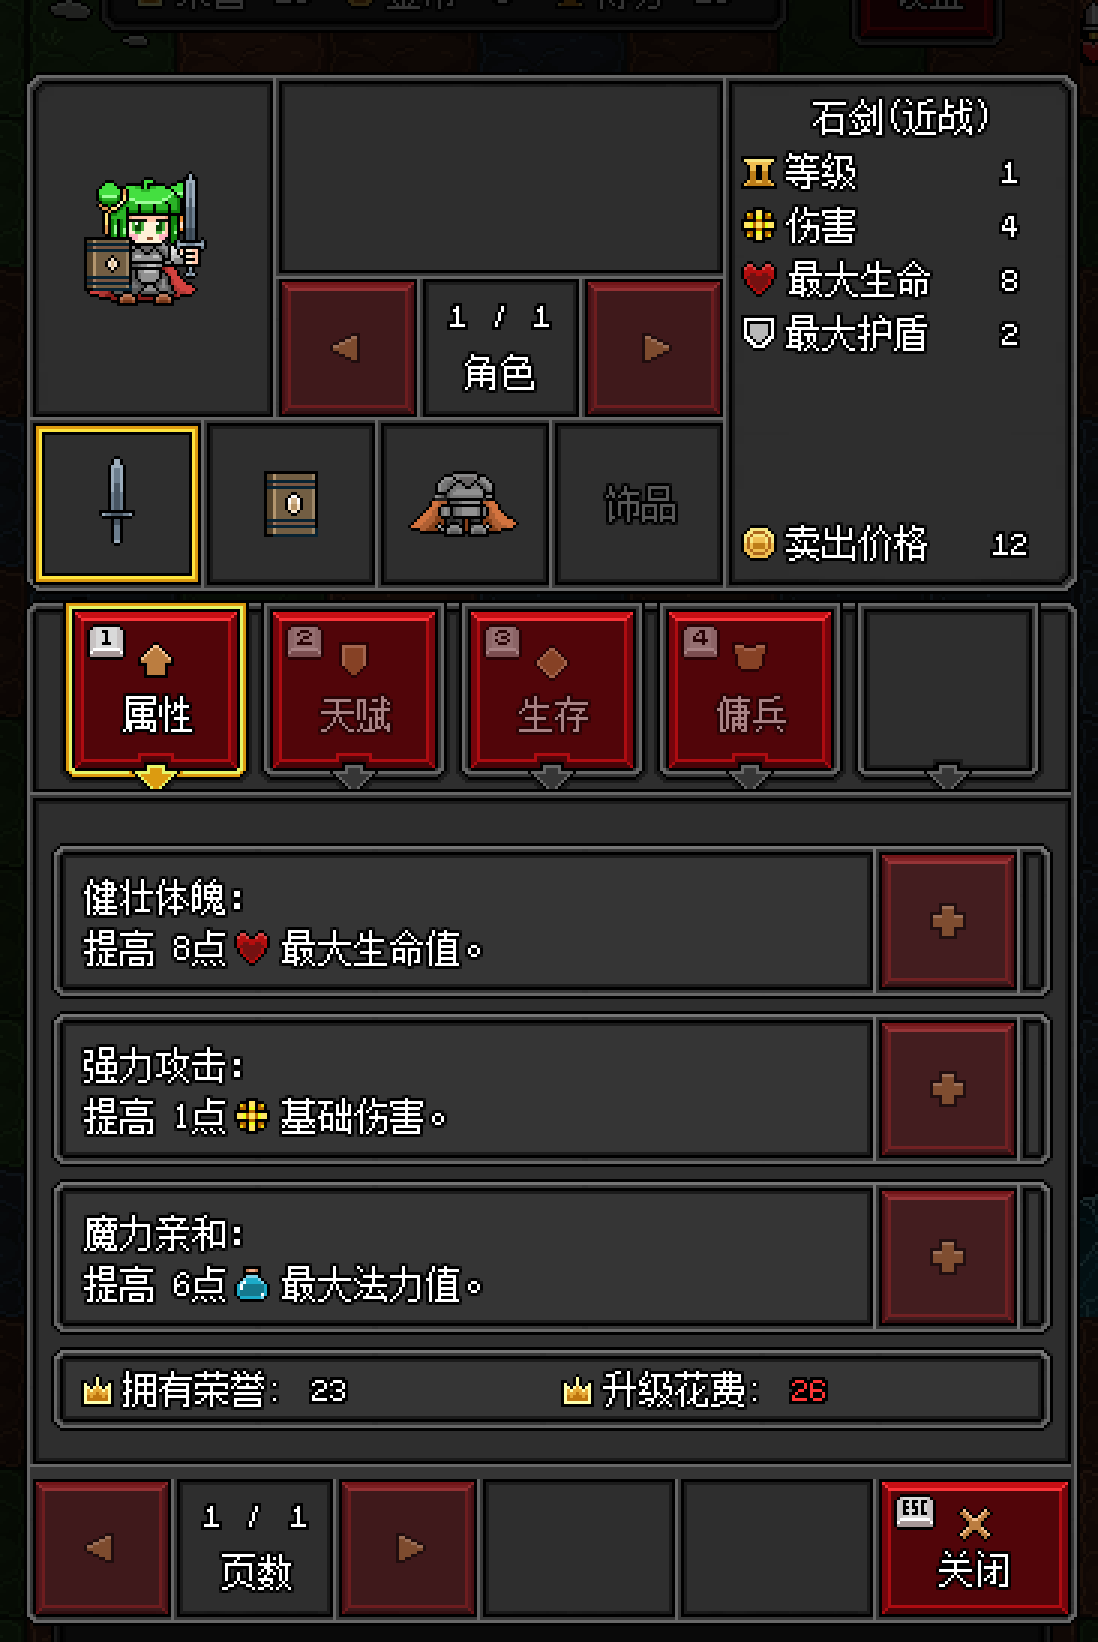Switch to the 属性 attributes tab
The height and width of the screenshot is (1642, 1098).
click(x=156, y=690)
